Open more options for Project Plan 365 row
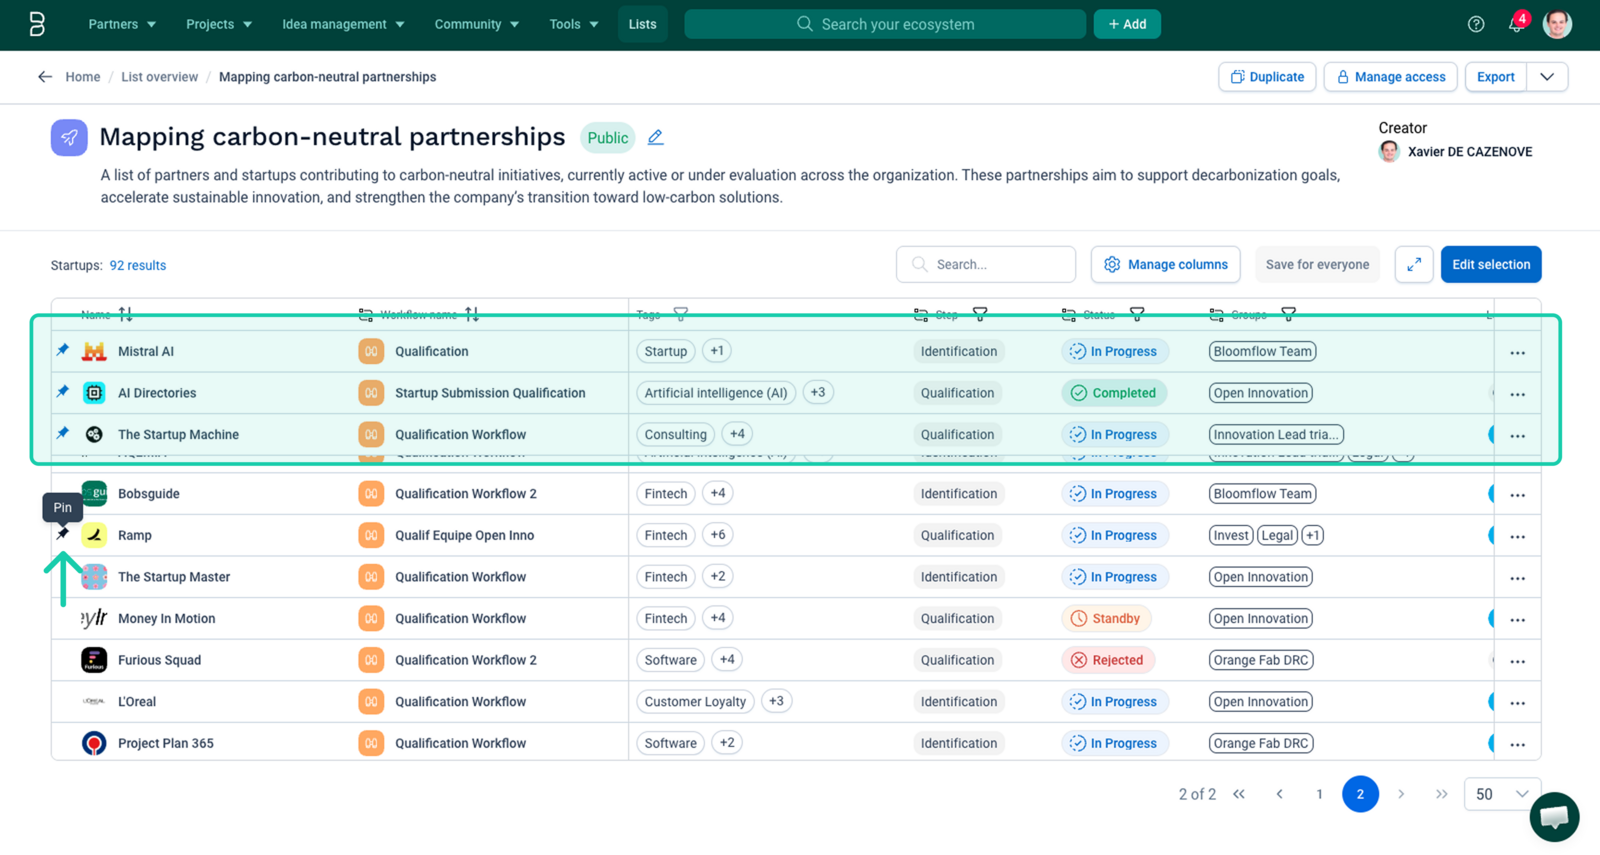Screen dimensions: 1600x855 [x=1518, y=744]
